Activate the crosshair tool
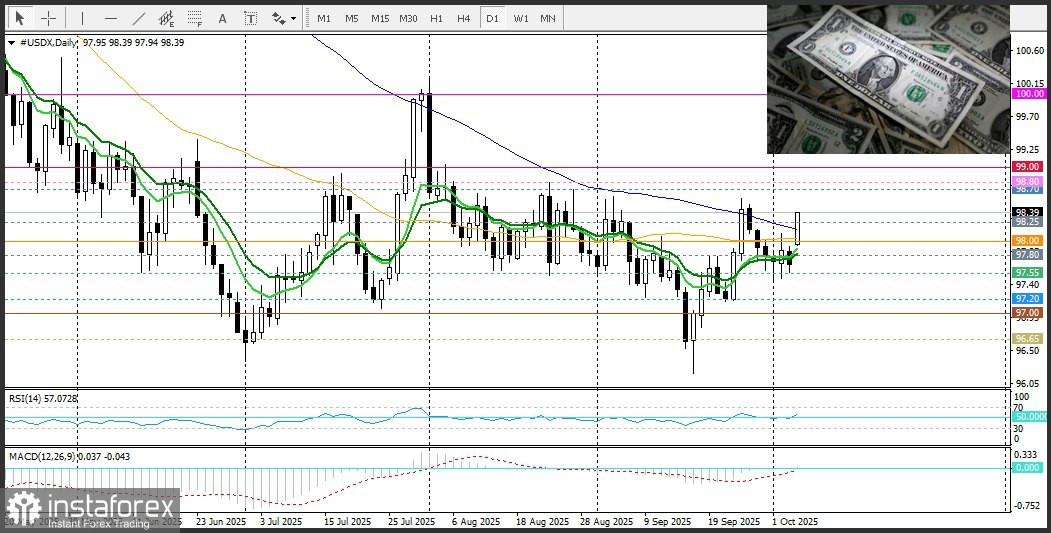 (x=48, y=18)
